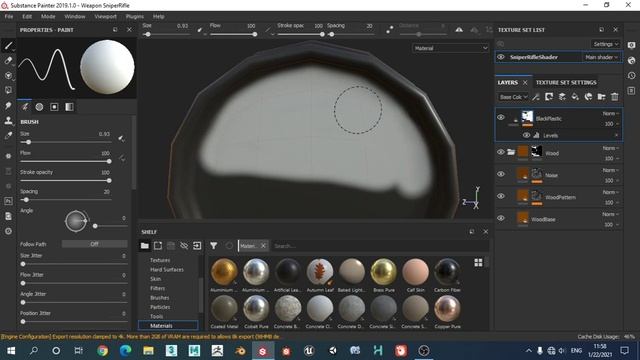640x360 pixels.
Task: Click the add mask icon in Layers panel
Action: point(549,97)
